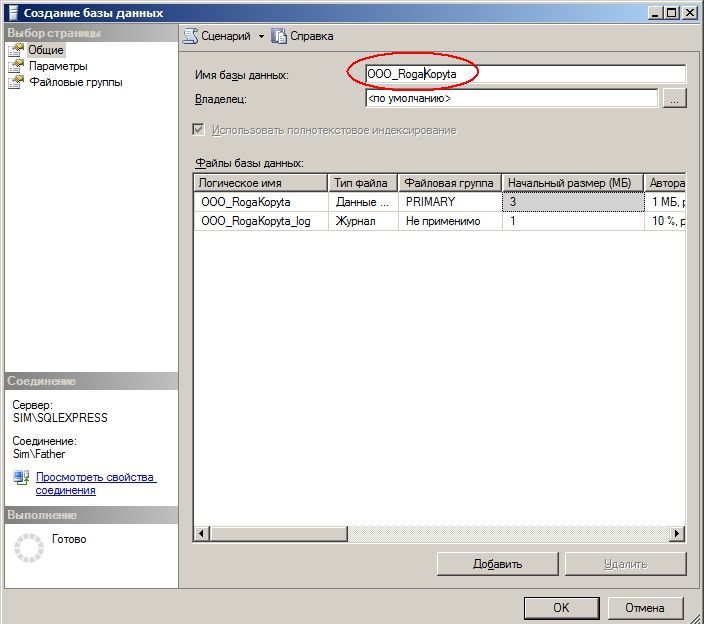
Task: Click the Логическое имя column header
Action: (260, 183)
